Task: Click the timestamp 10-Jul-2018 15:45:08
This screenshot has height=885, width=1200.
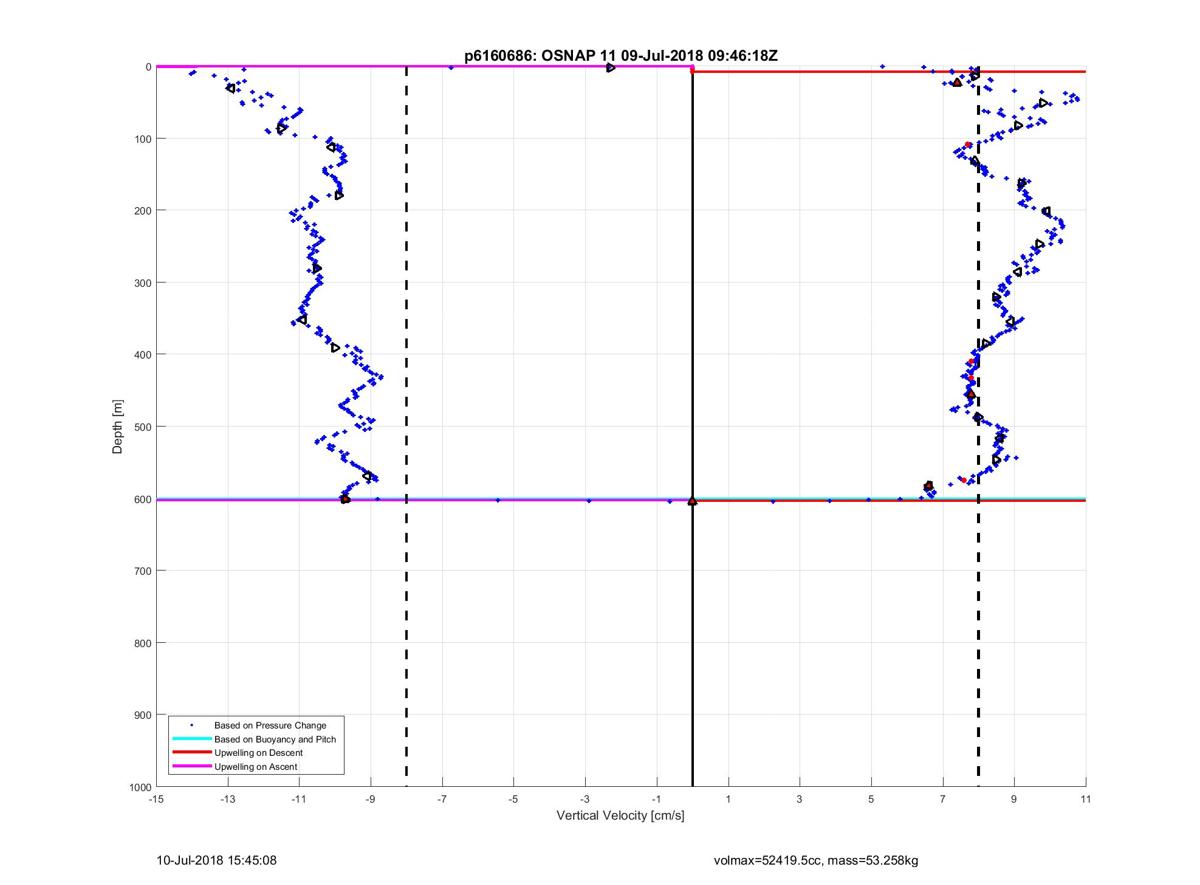Action: [x=216, y=859]
